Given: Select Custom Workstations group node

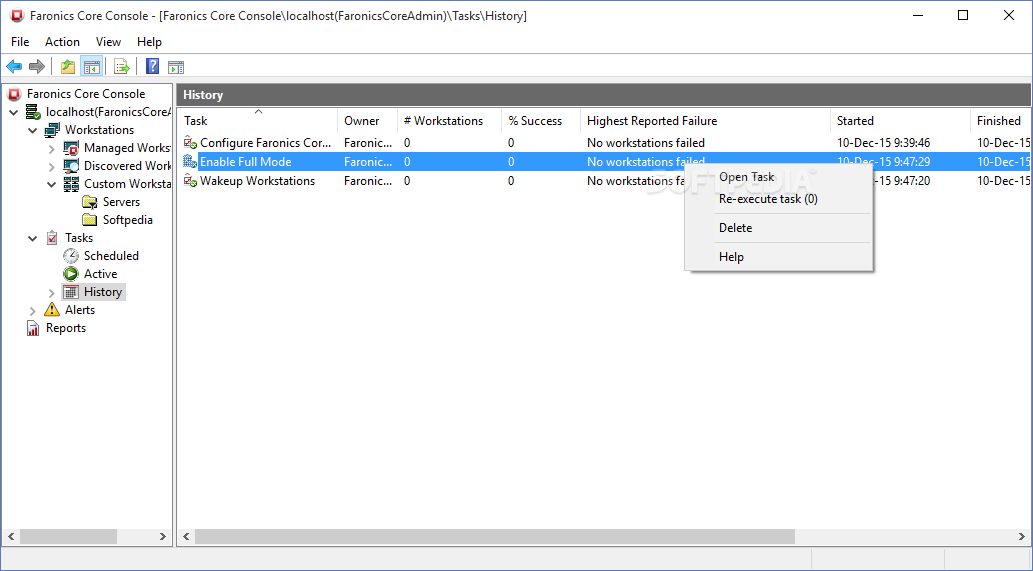Looking at the screenshot, I should tap(127, 184).
